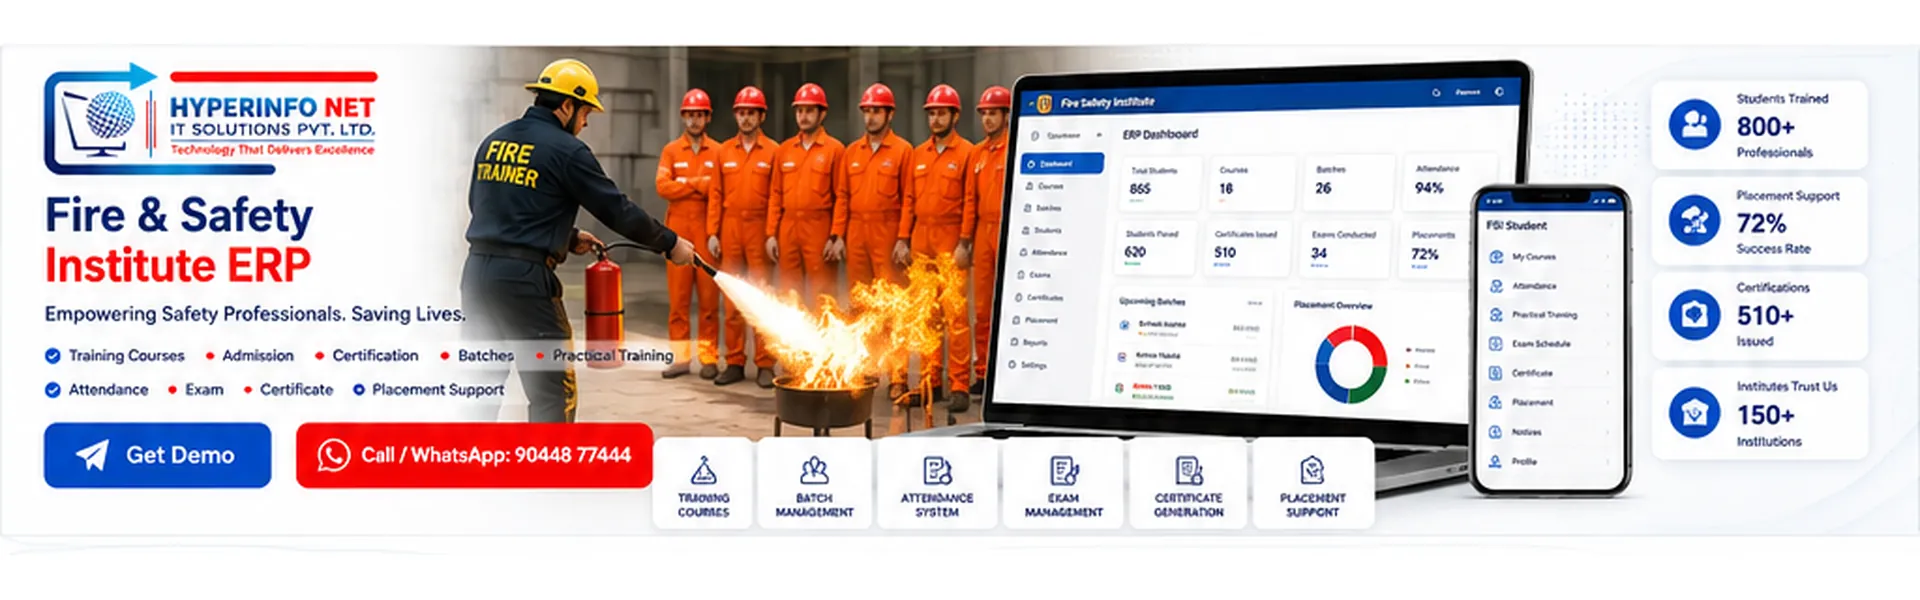Image resolution: width=1920 pixels, height=600 pixels.
Task: Click the Courses 18 dashboard card
Action: pyautogui.click(x=1252, y=182)
